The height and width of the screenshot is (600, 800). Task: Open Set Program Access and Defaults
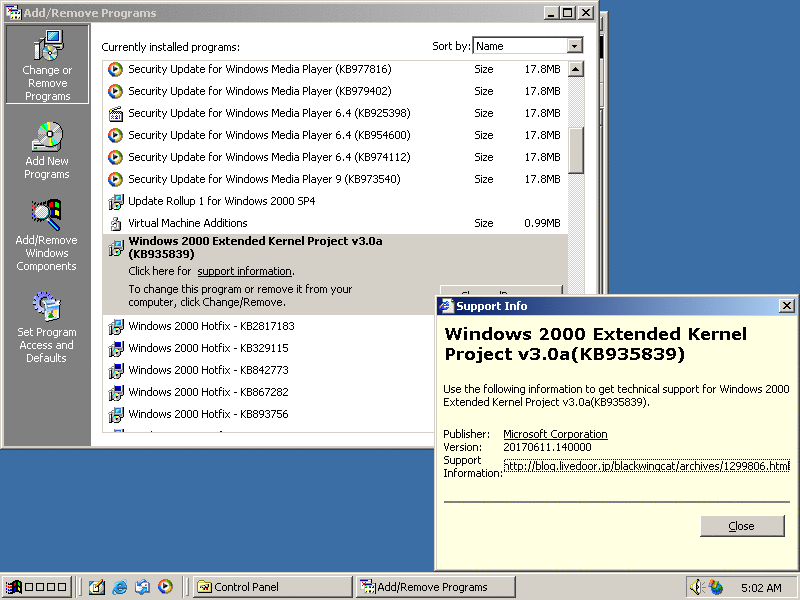click(46, 327)
